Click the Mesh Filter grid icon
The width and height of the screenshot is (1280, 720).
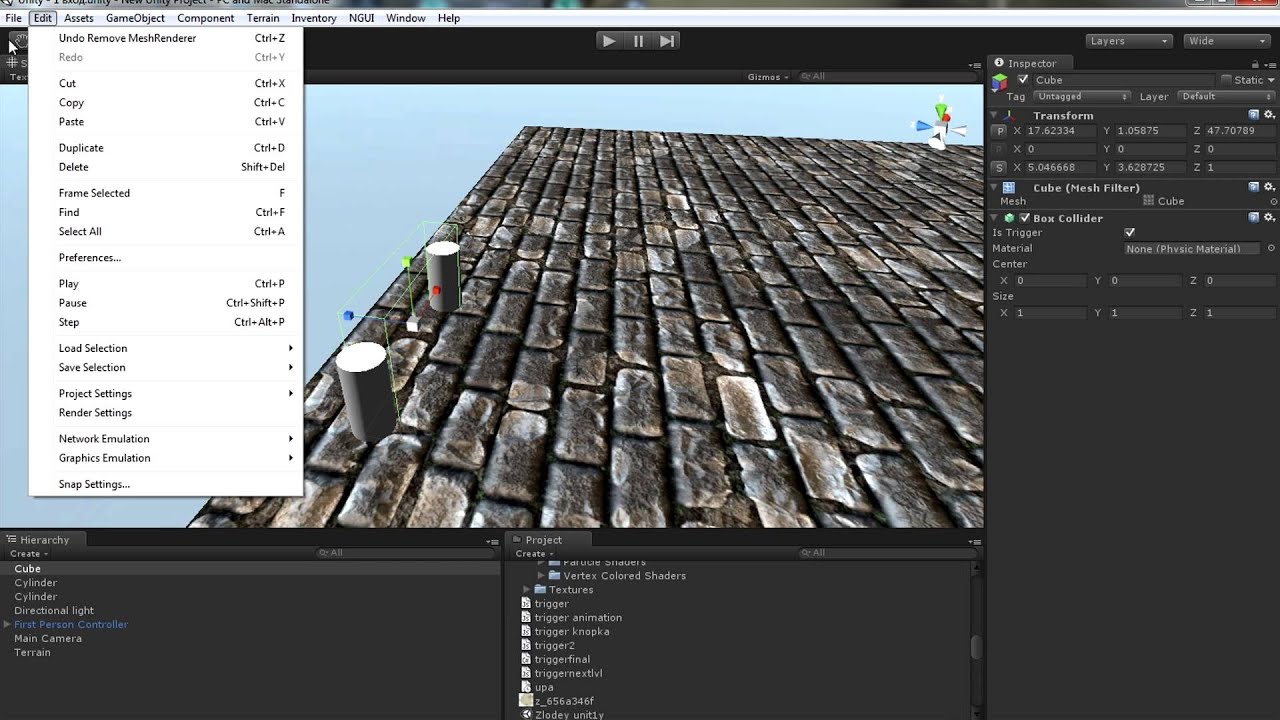click(x=1009, y=187)
